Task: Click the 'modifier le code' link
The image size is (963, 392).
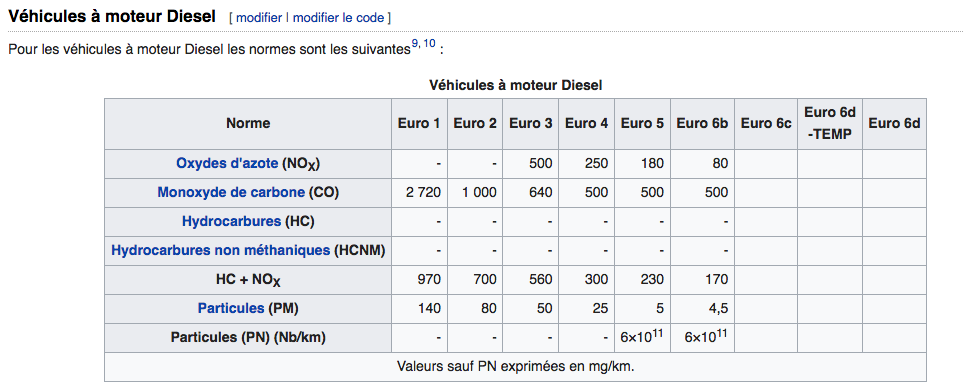Action: point(338,17)
